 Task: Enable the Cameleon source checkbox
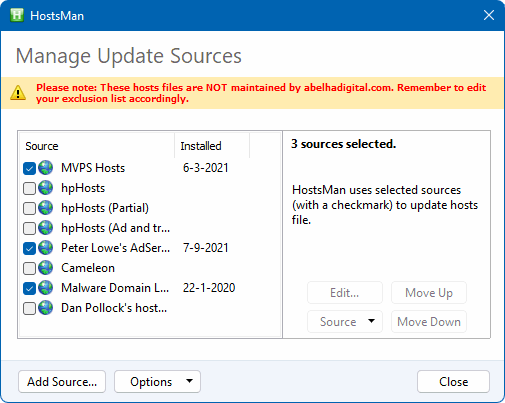click(x=29, y=268)
